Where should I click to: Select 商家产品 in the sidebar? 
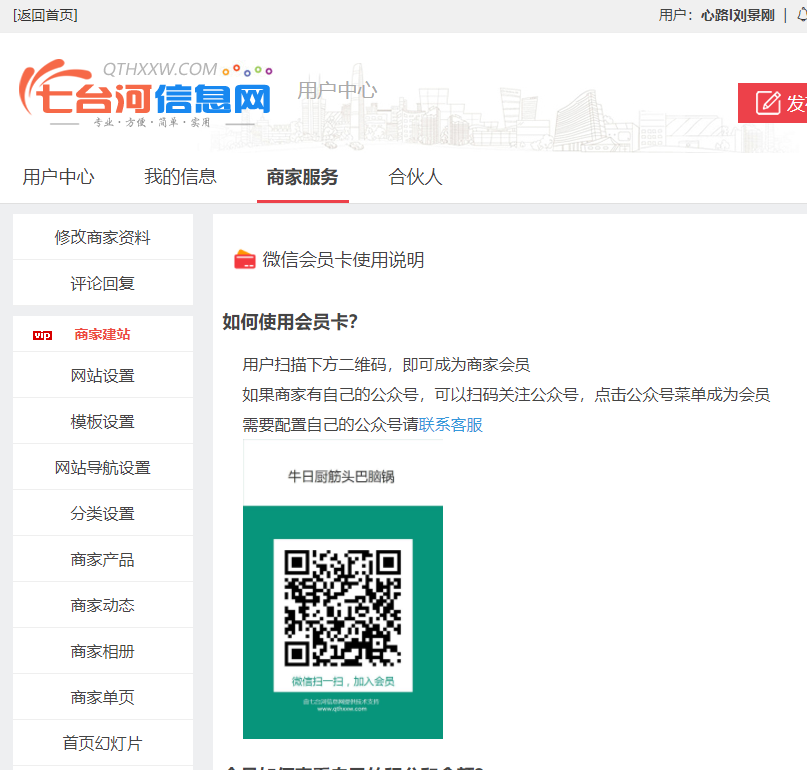103,560
